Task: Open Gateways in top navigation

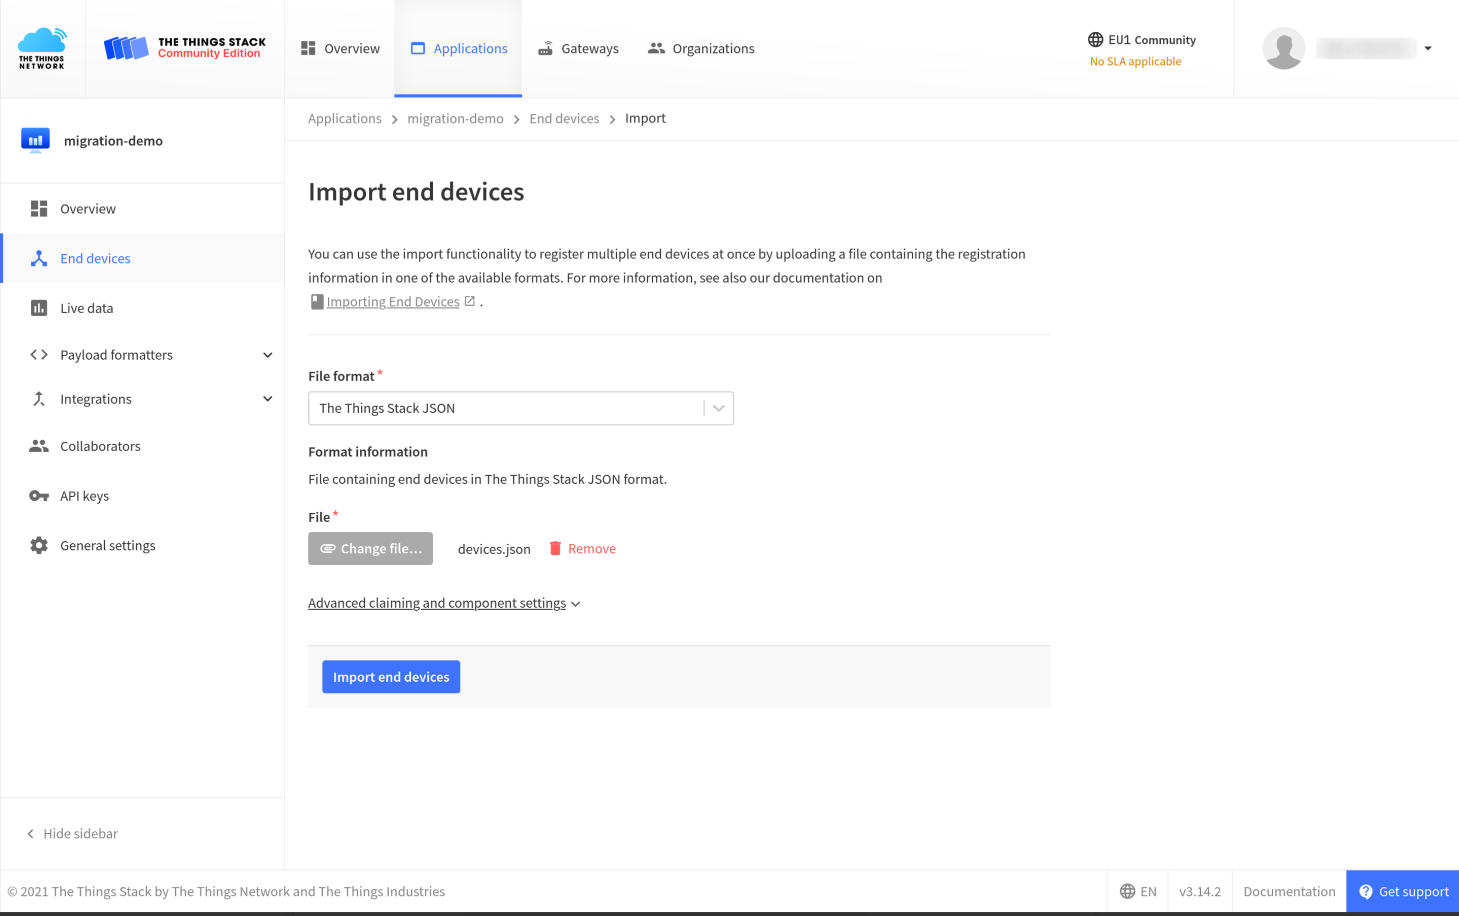Action: pyautogui.click(x=578, y=48)
